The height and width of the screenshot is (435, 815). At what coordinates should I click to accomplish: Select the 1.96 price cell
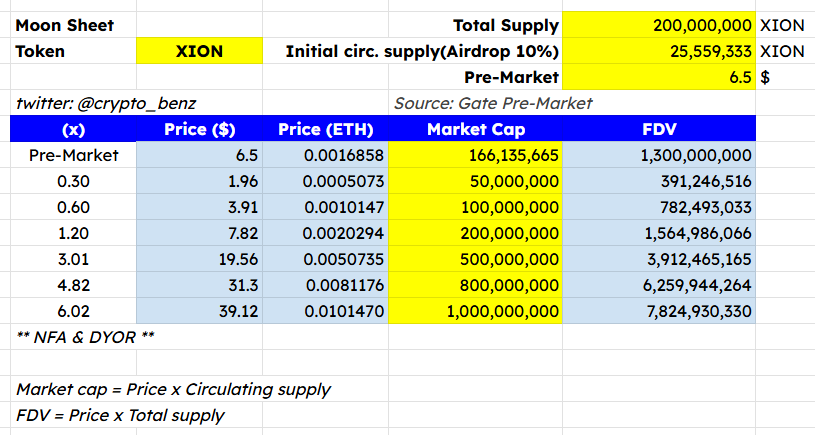pyautogui.click(x=200, y=181)
